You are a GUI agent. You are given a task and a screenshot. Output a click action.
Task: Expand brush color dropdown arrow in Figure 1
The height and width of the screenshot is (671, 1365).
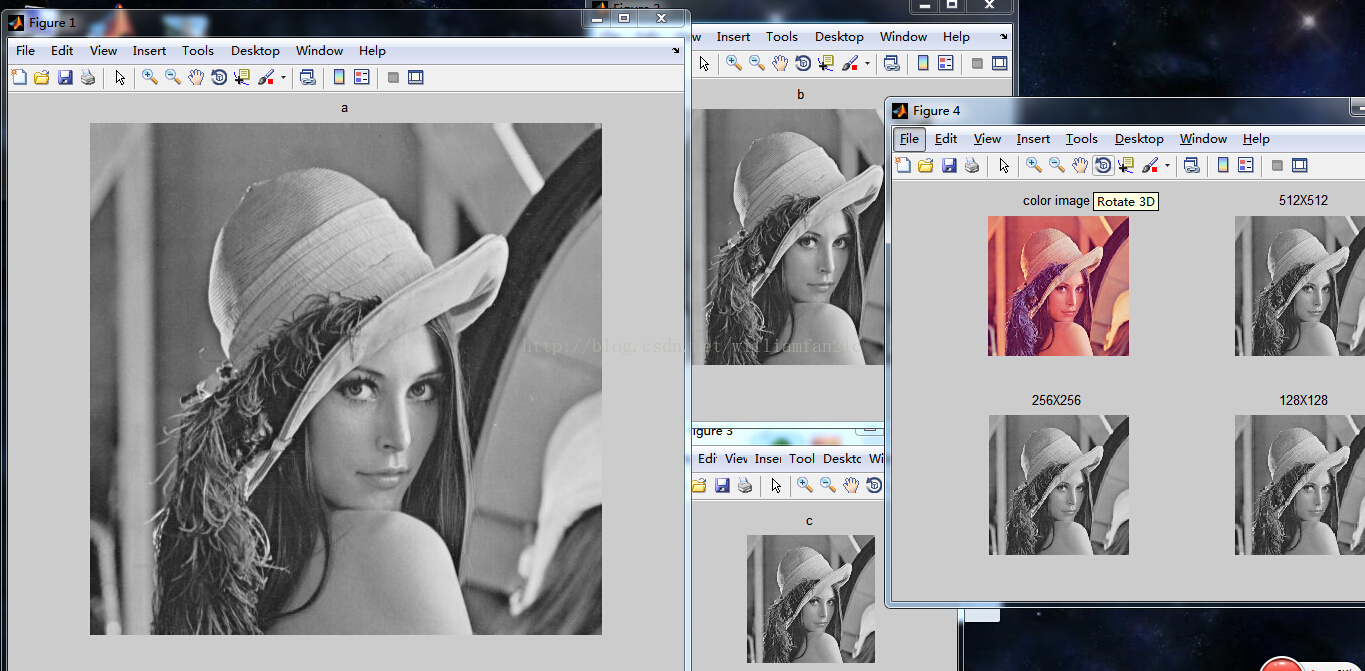283,77
